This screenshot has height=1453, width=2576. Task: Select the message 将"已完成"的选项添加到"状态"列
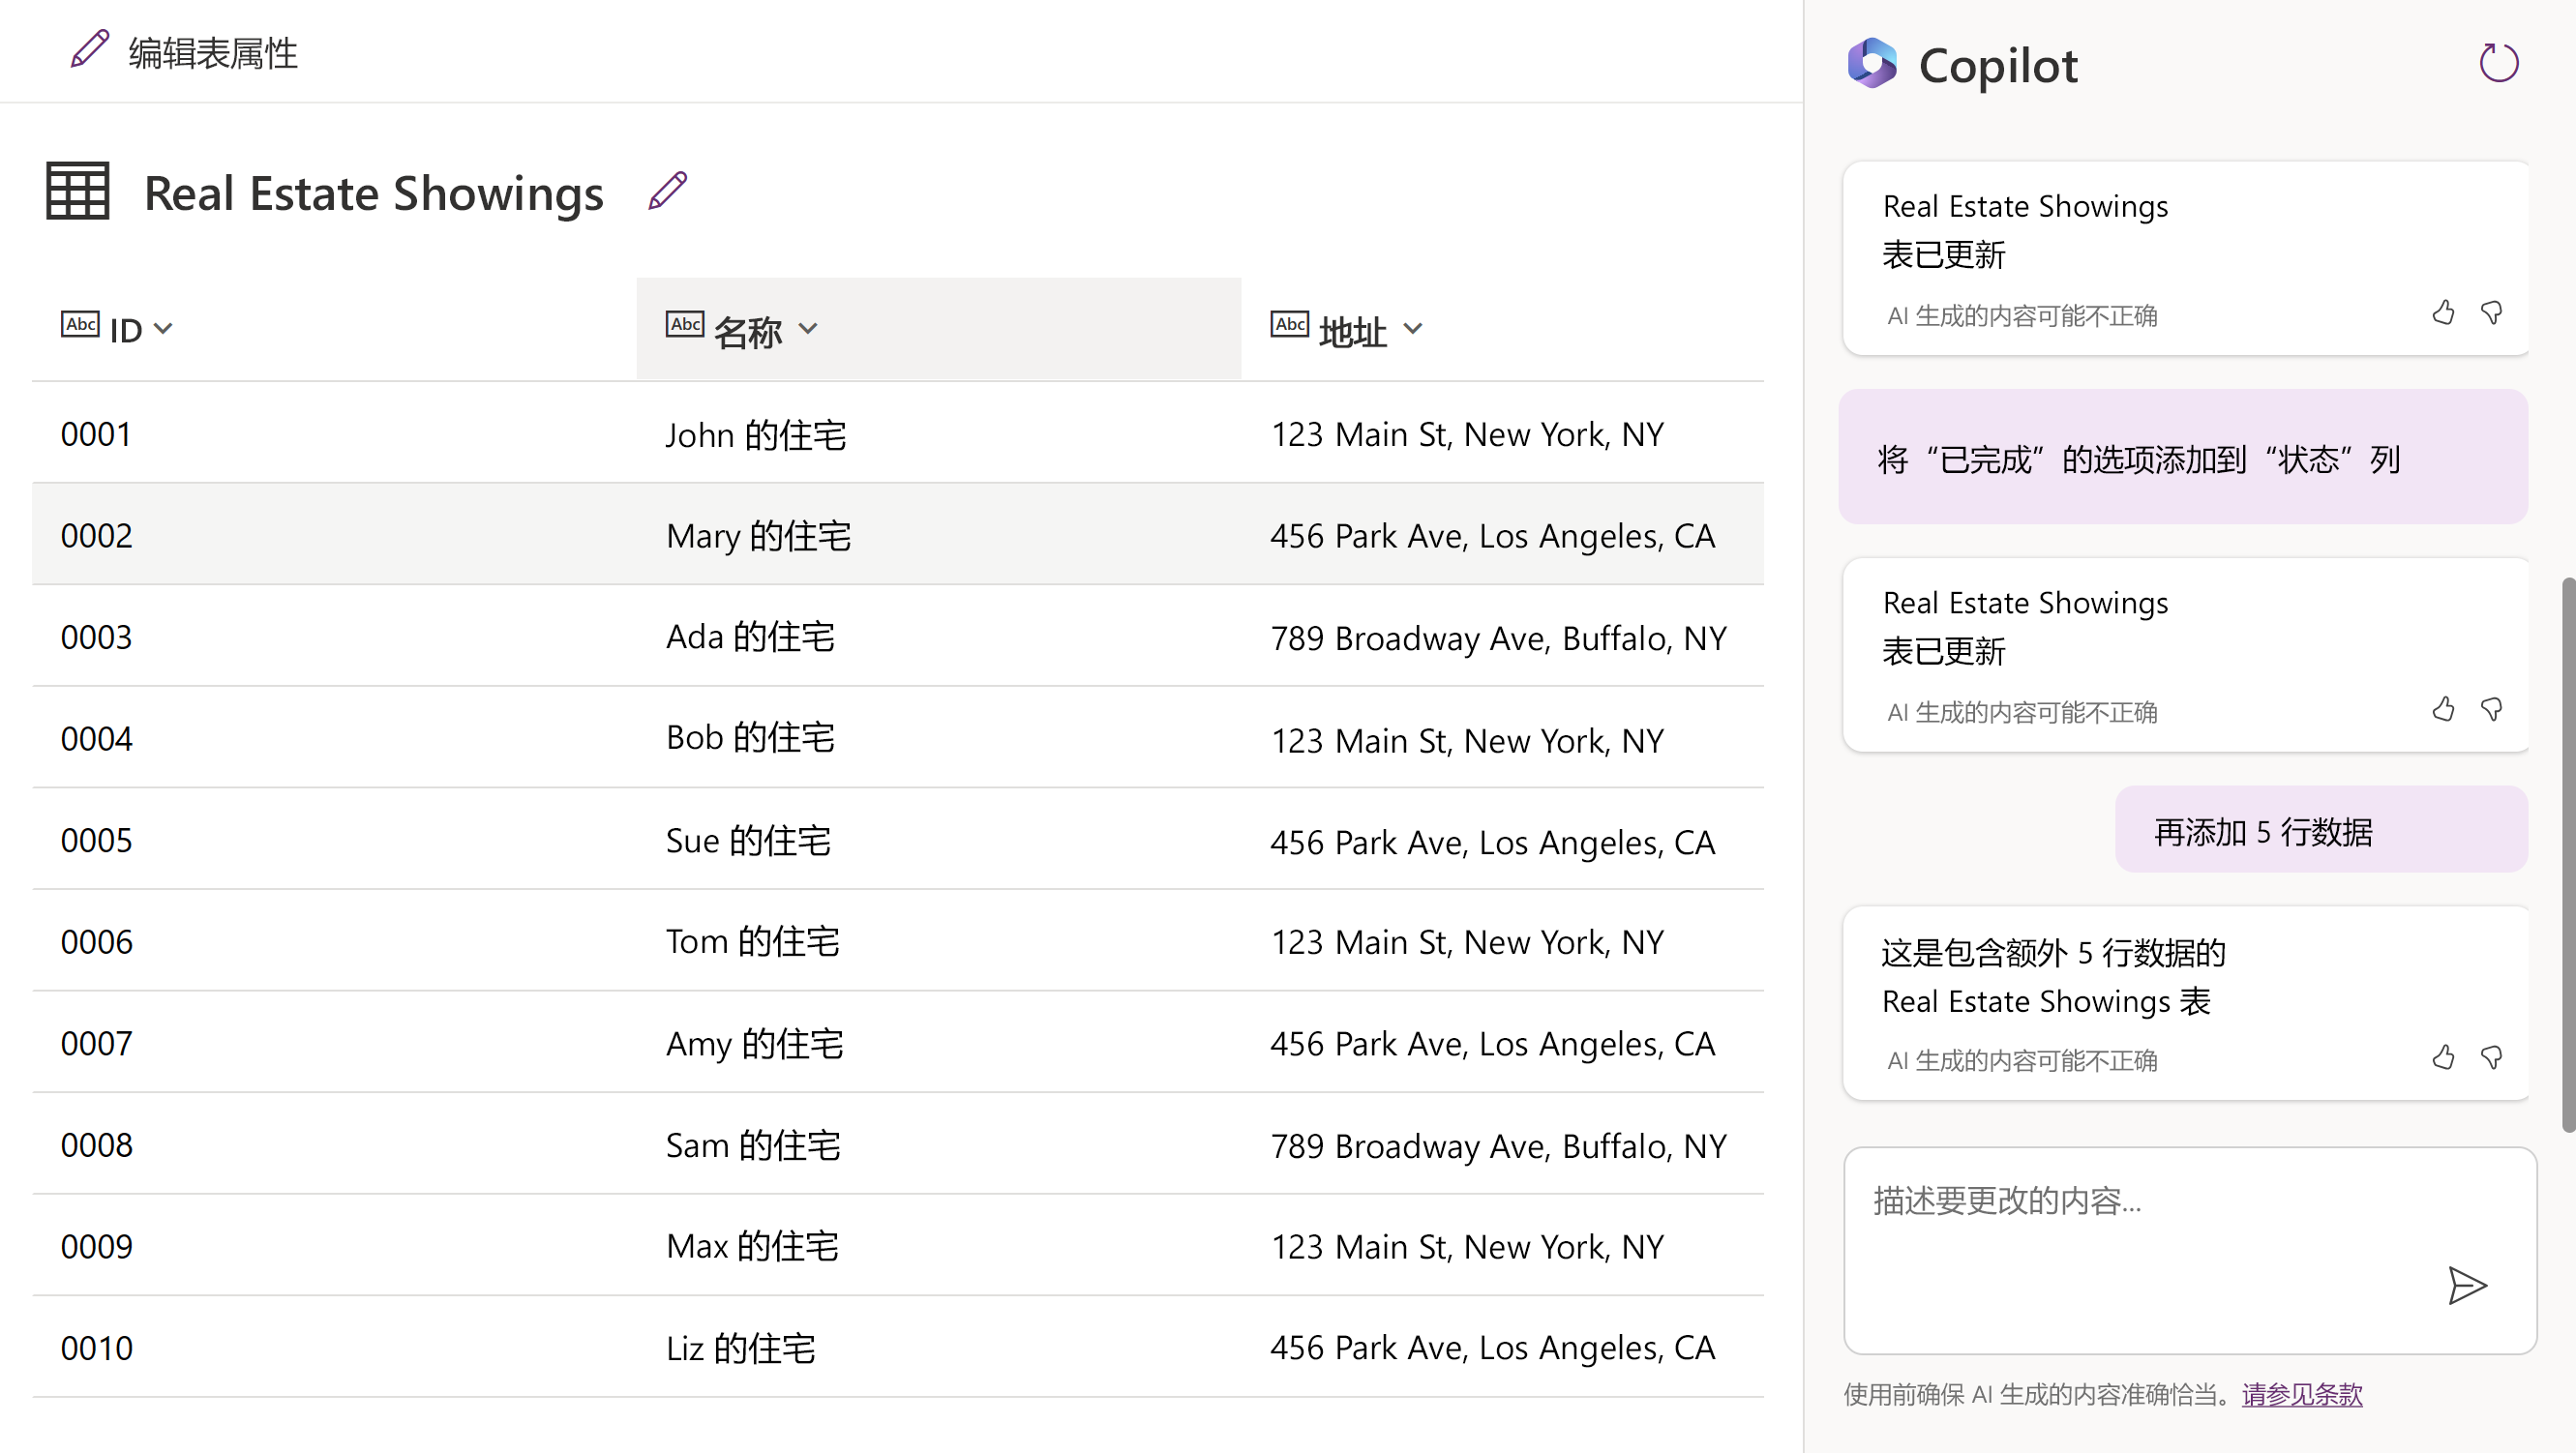(x=2183, y=458)
